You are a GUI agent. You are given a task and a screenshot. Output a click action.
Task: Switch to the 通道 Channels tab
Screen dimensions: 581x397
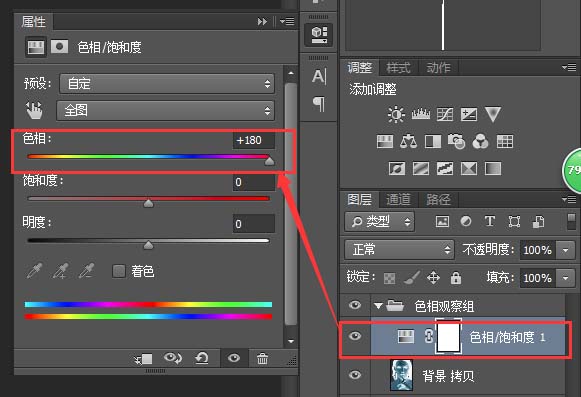pos(398,200)
